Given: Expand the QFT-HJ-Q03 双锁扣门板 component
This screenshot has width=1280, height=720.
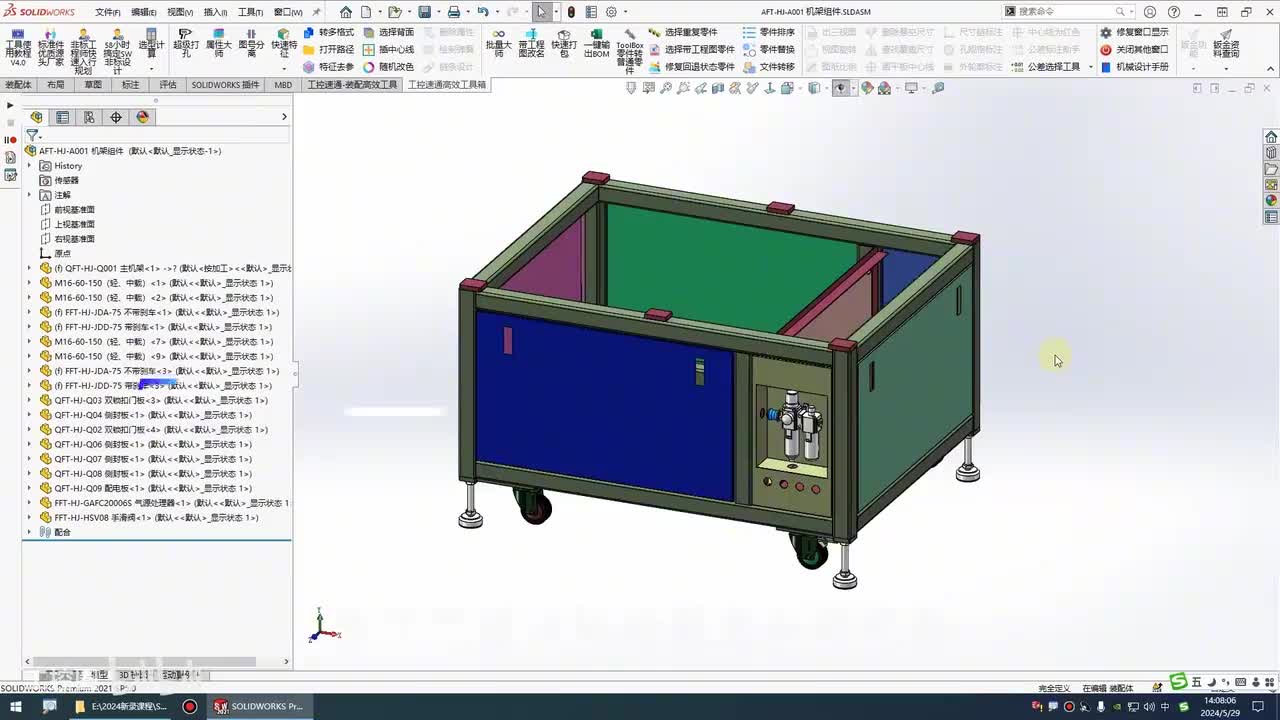Looking at the screenshot, I should click(30, 400).
